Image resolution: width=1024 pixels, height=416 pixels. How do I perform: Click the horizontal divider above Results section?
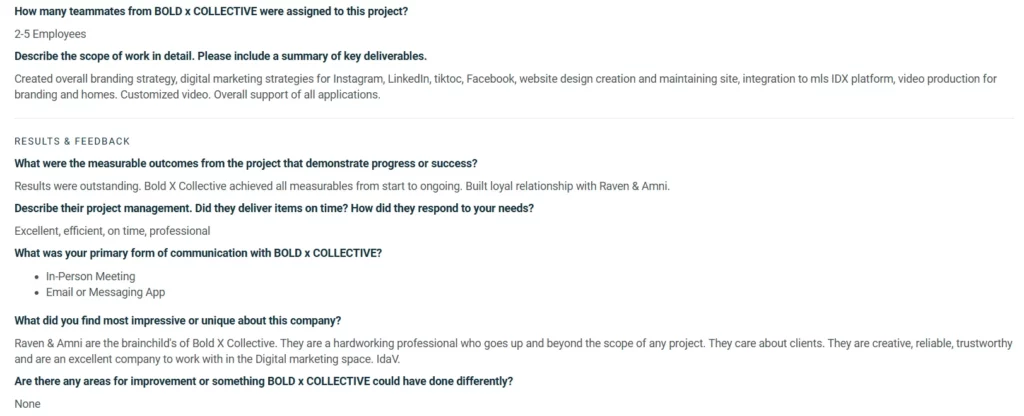[514, 118]
